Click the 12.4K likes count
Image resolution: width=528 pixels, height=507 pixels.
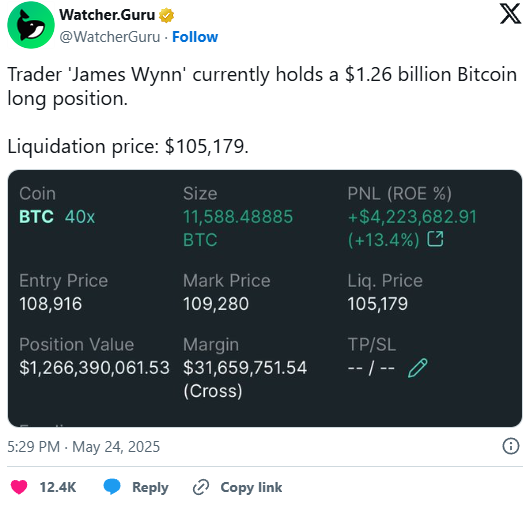click(58, 487)
